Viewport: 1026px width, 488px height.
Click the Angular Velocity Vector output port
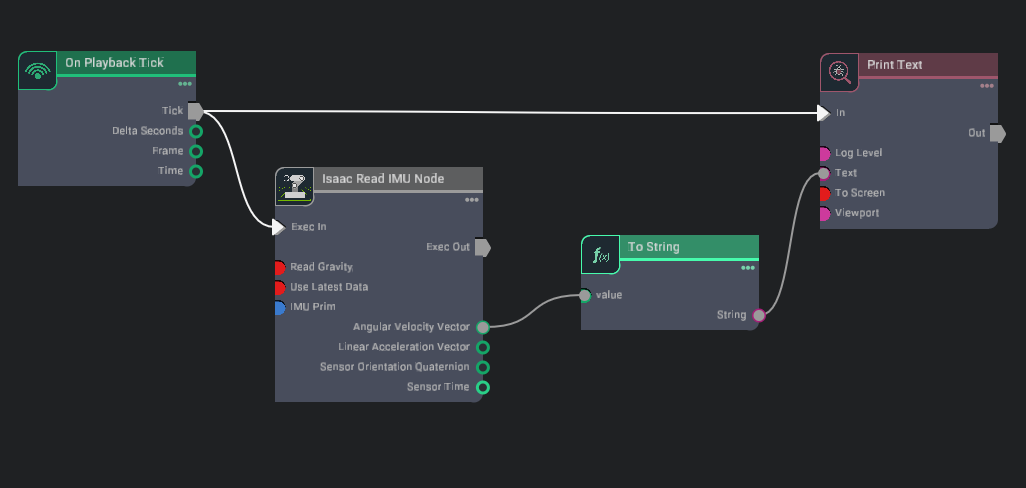483,327
